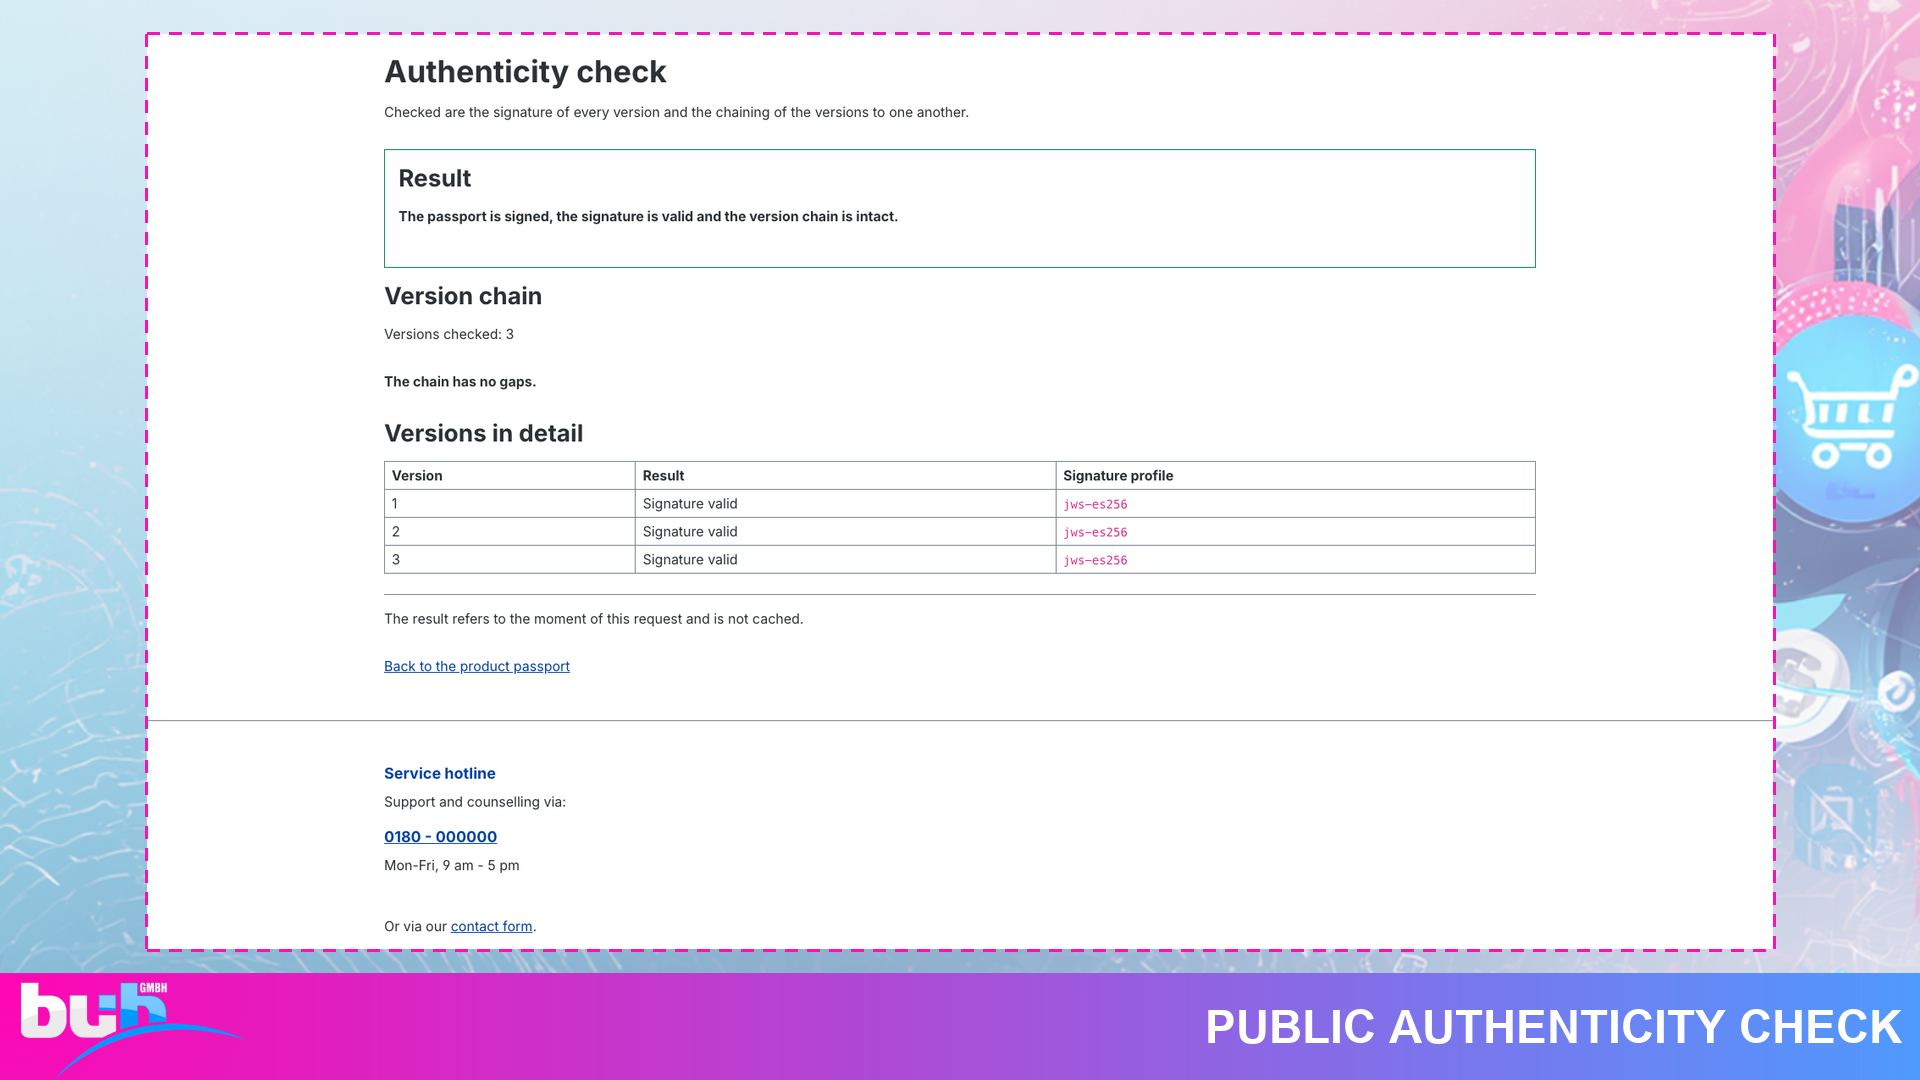The height and width of the screenshot is (1080, 1920).
Task: Select the version 1 cell in the table
Action: (510, 504)
